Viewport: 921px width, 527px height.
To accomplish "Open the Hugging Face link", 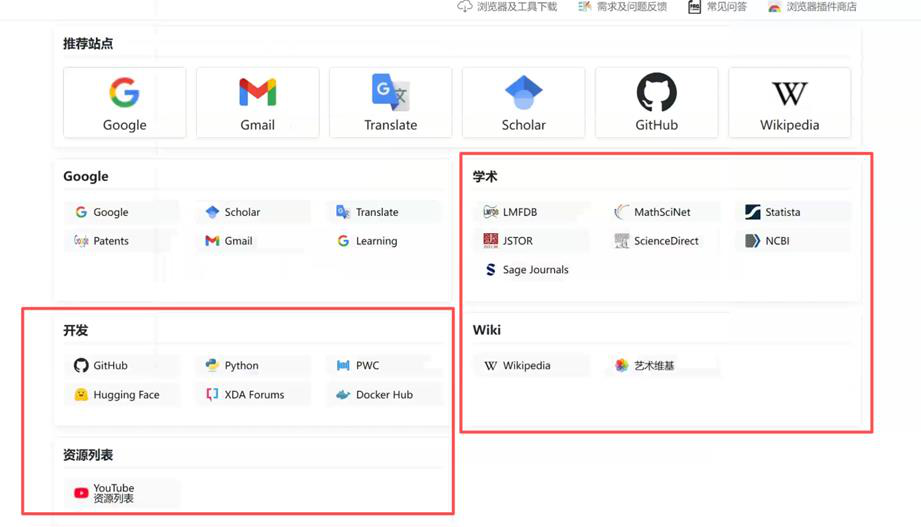I will tap(122, 395).
